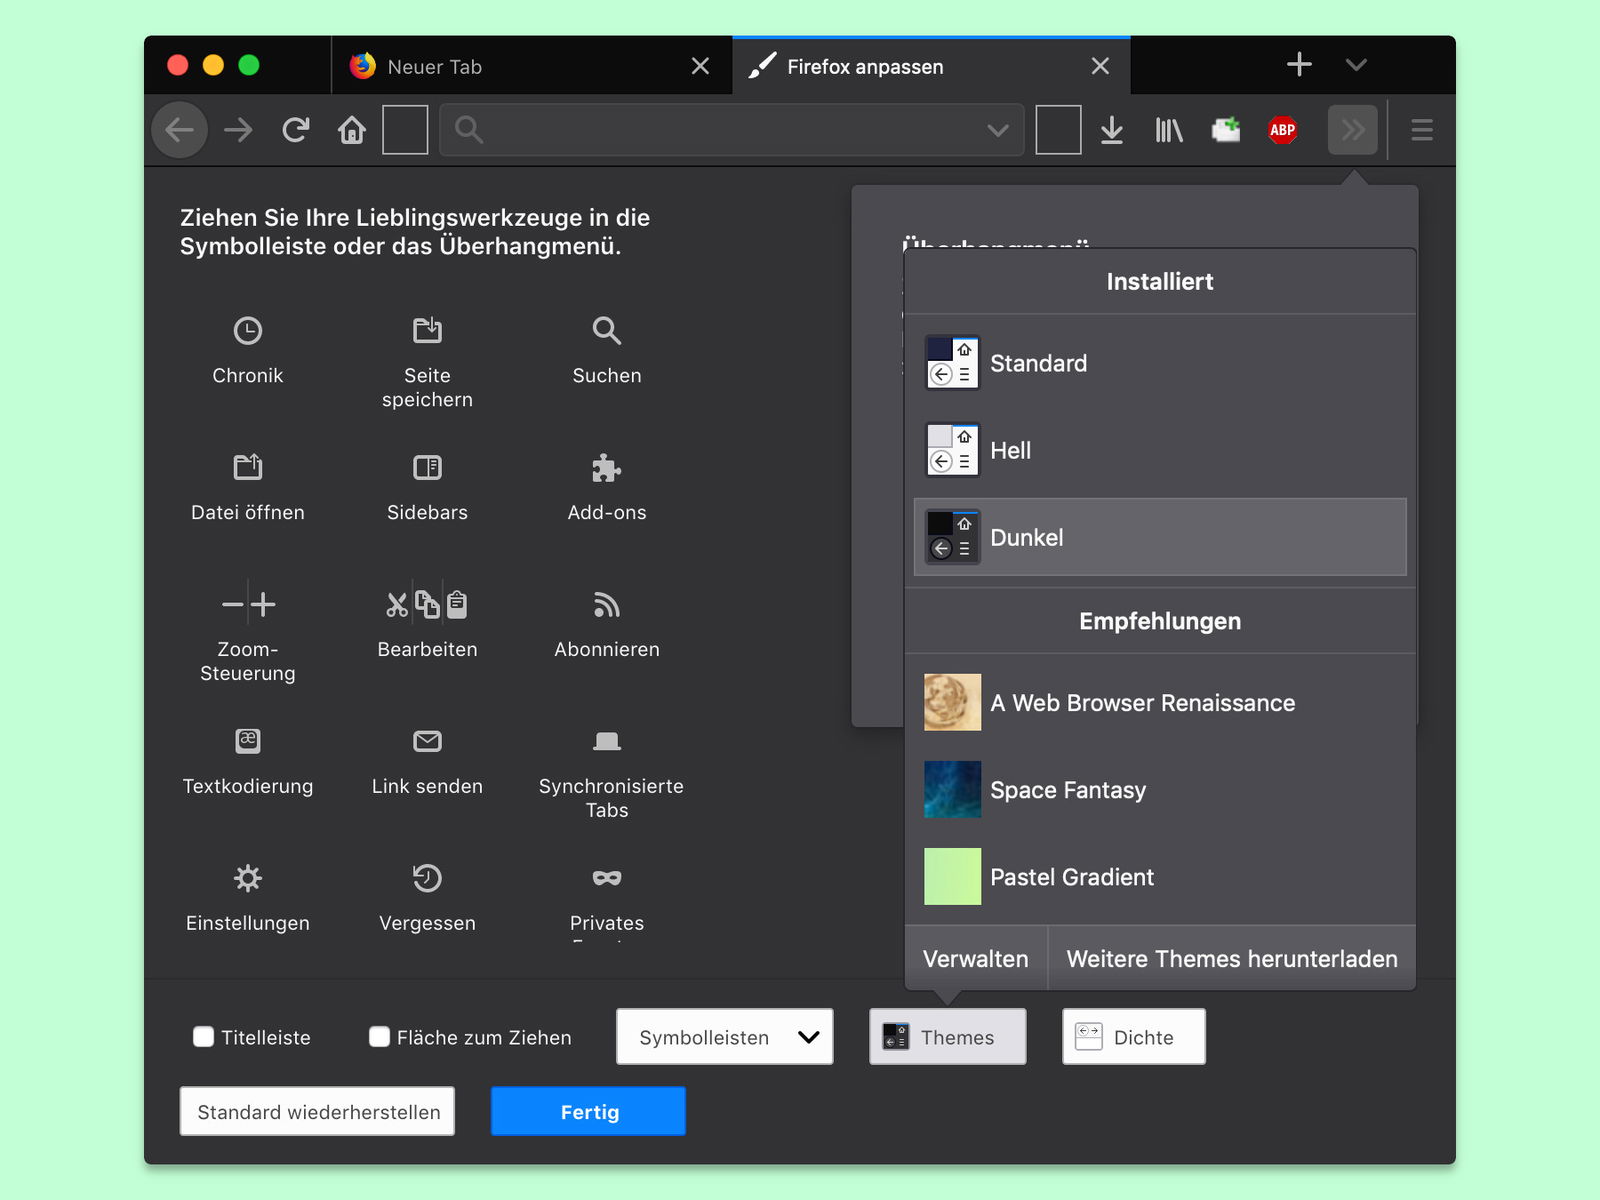Viewport: 1600px width, 1200px height.
Task: Click the reload page icon
Action: tap(295, 130)
